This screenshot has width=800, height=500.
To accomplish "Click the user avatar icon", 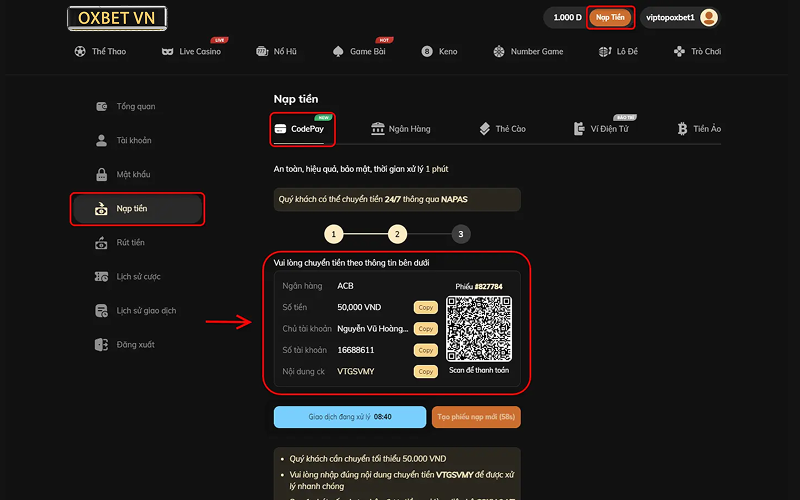I will [x=709, y=18].
